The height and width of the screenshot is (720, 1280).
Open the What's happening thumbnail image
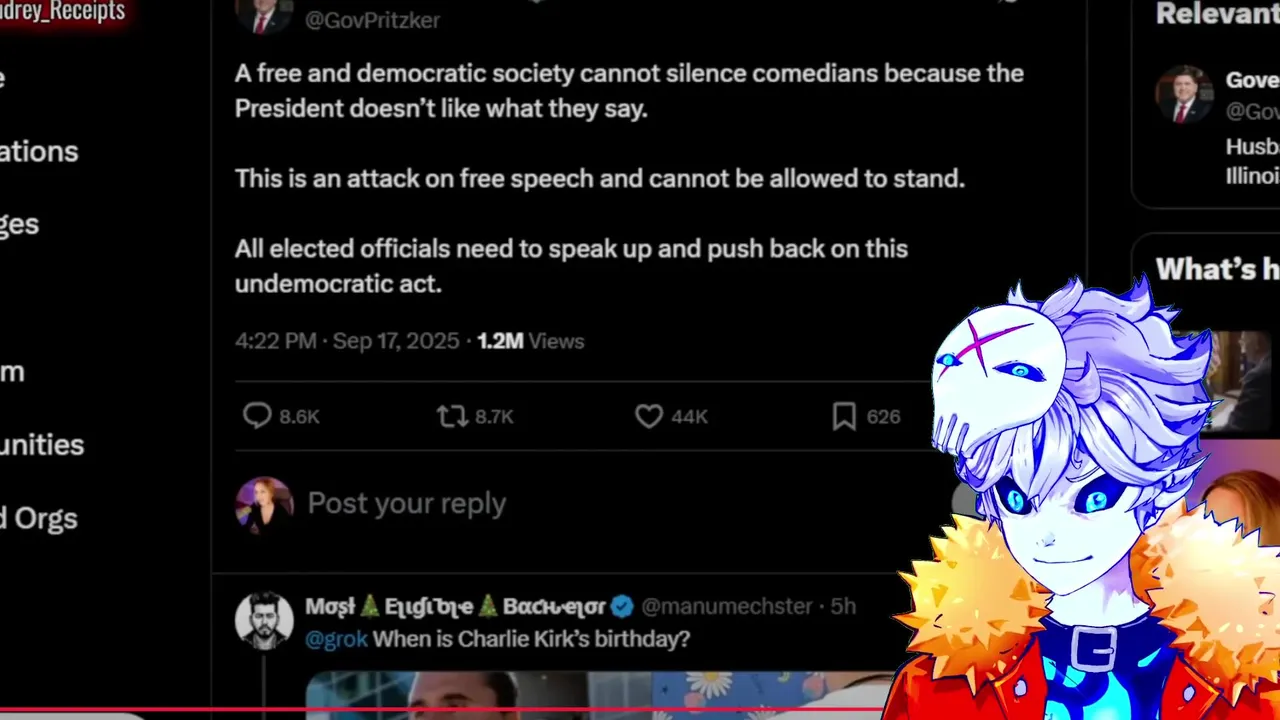coord(1240,380)
